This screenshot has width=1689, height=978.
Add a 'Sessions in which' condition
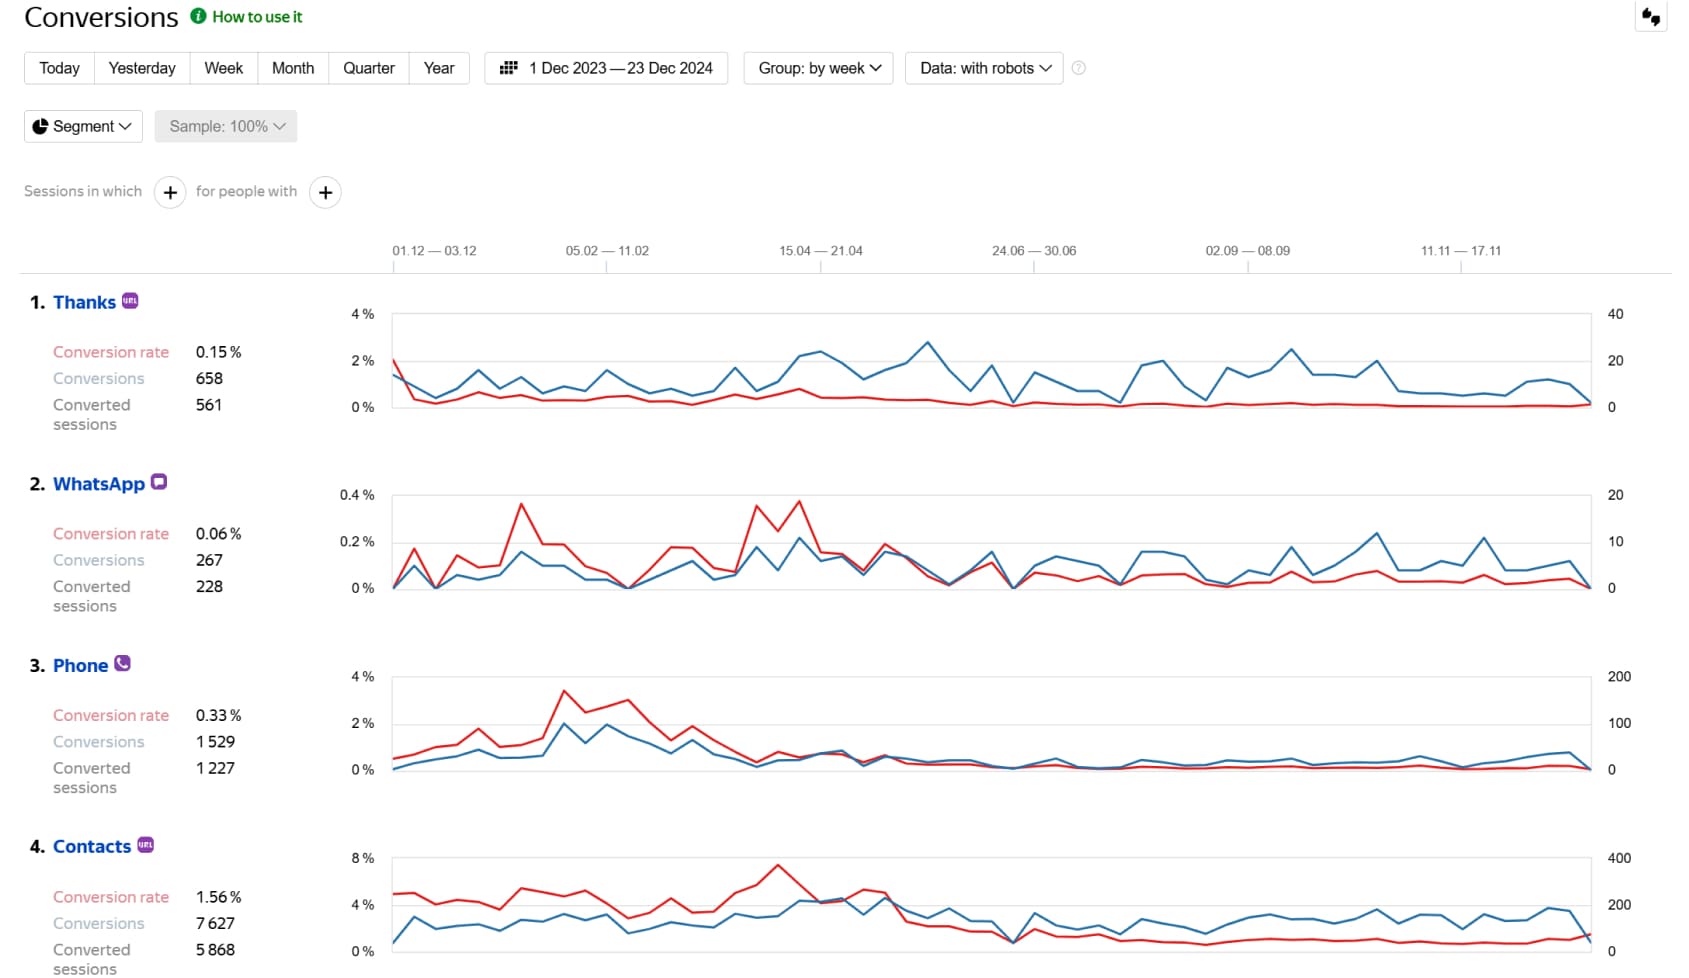(x=170, y=192)
